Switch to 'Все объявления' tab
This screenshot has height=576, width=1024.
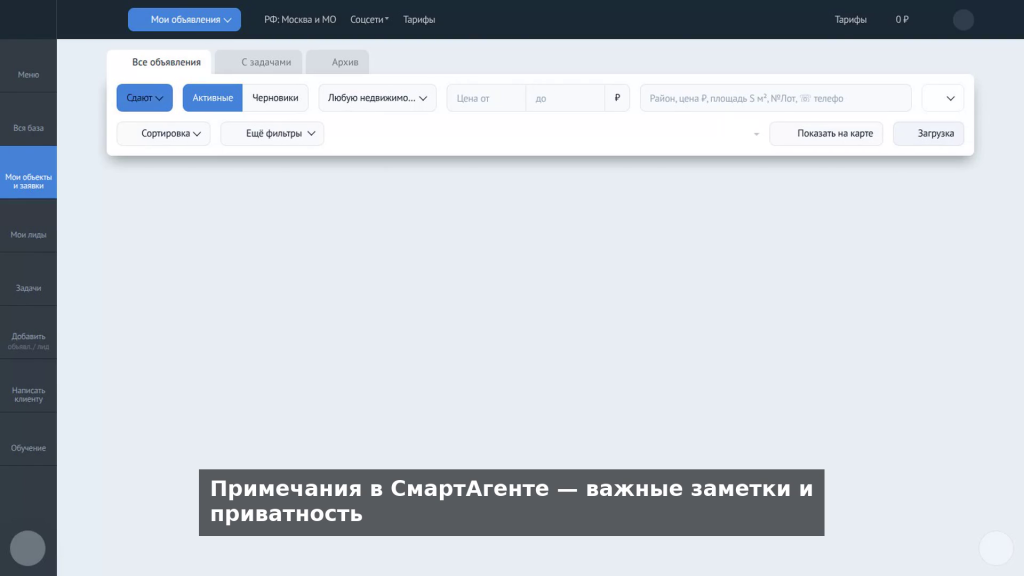pyautogui.click(x=159, y=62)
